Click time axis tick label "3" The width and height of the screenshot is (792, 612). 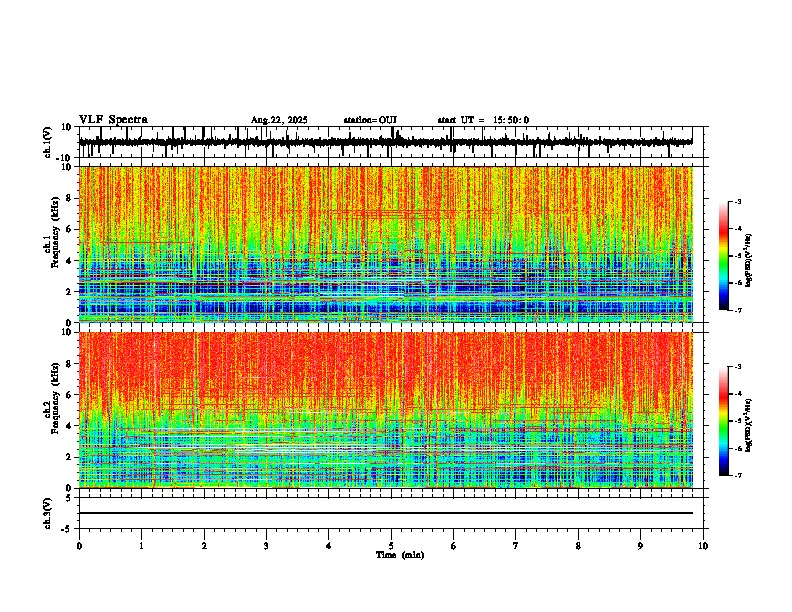[266, 546]
